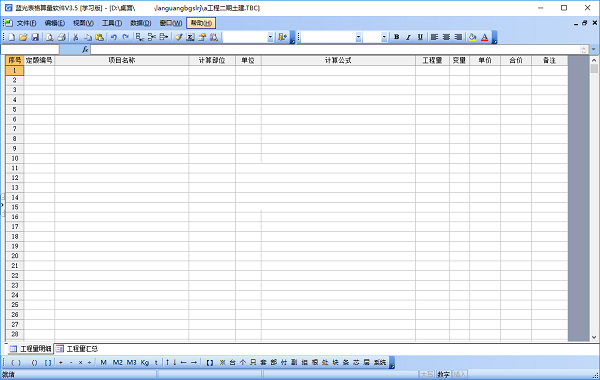Click the 工程量 column header
The width and height of the screenshot is (600, 380).
pyautogui.click(x=432, y=60)
